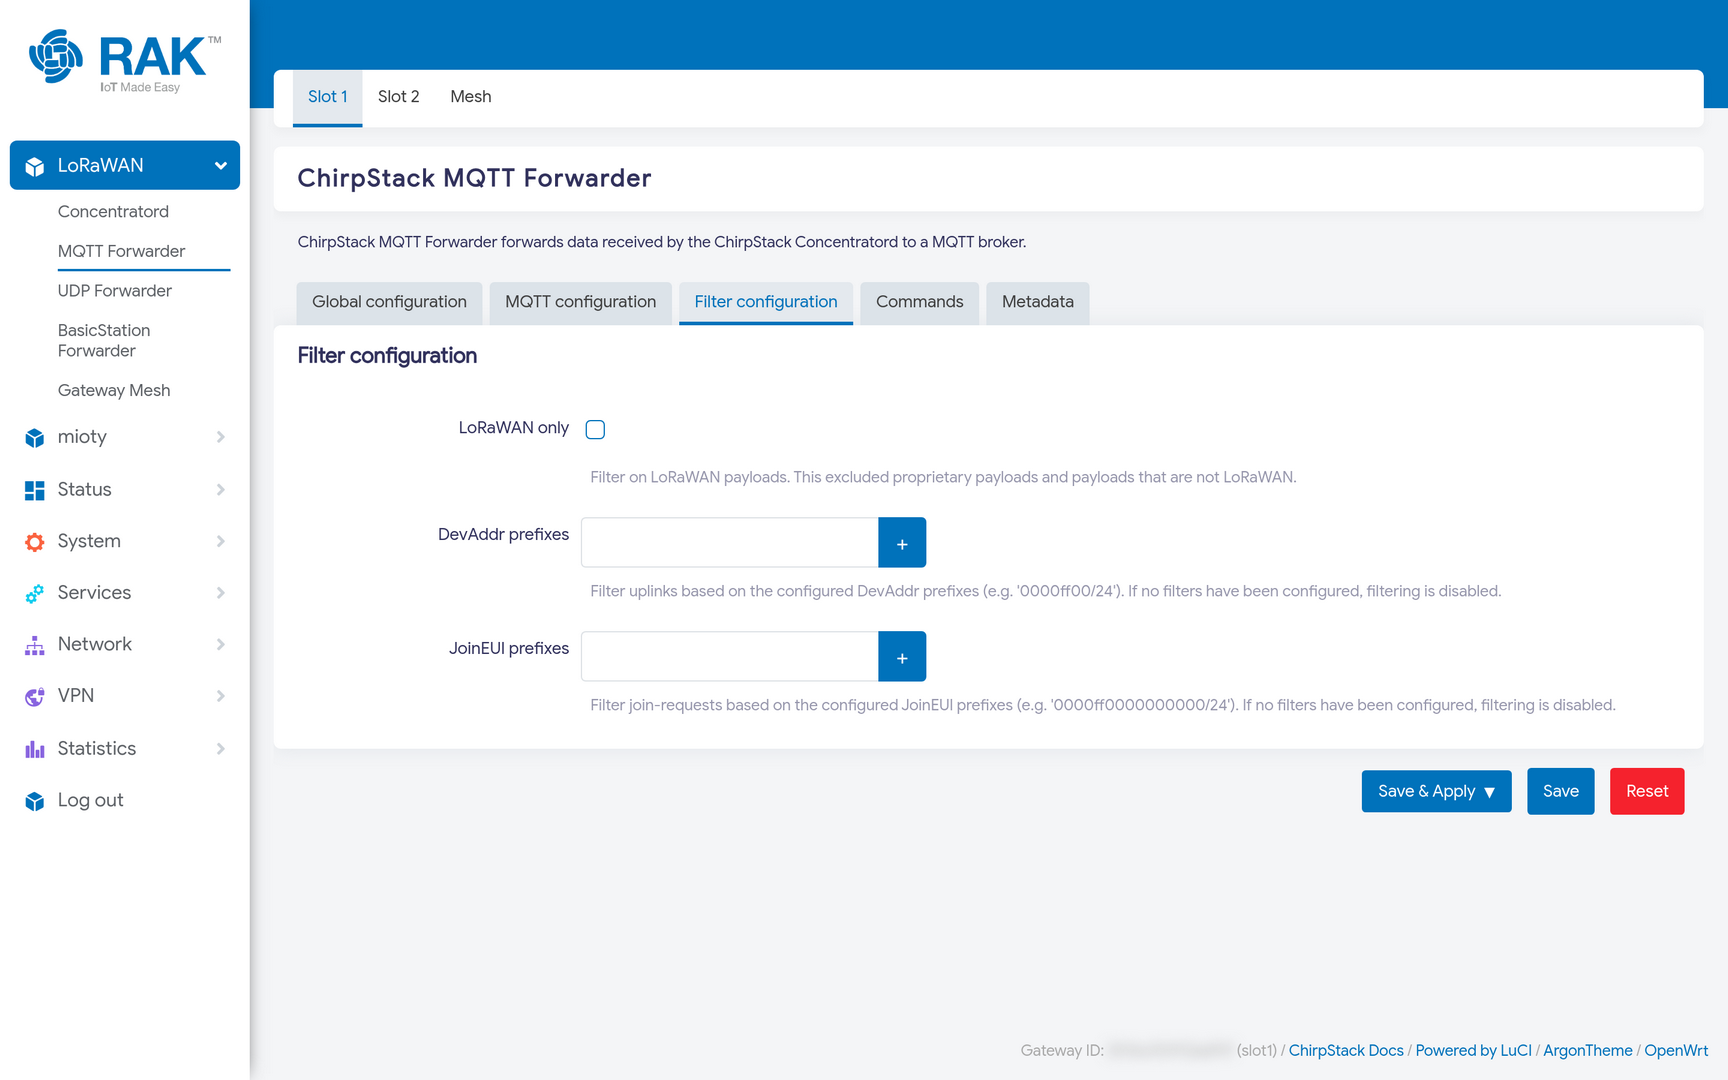Image resolution: width=1728 pixels, height=1080 pixels.
Task: Focus the JoinEUI prefixes input field
Action: pyautogui.click(x=730, y=656)
